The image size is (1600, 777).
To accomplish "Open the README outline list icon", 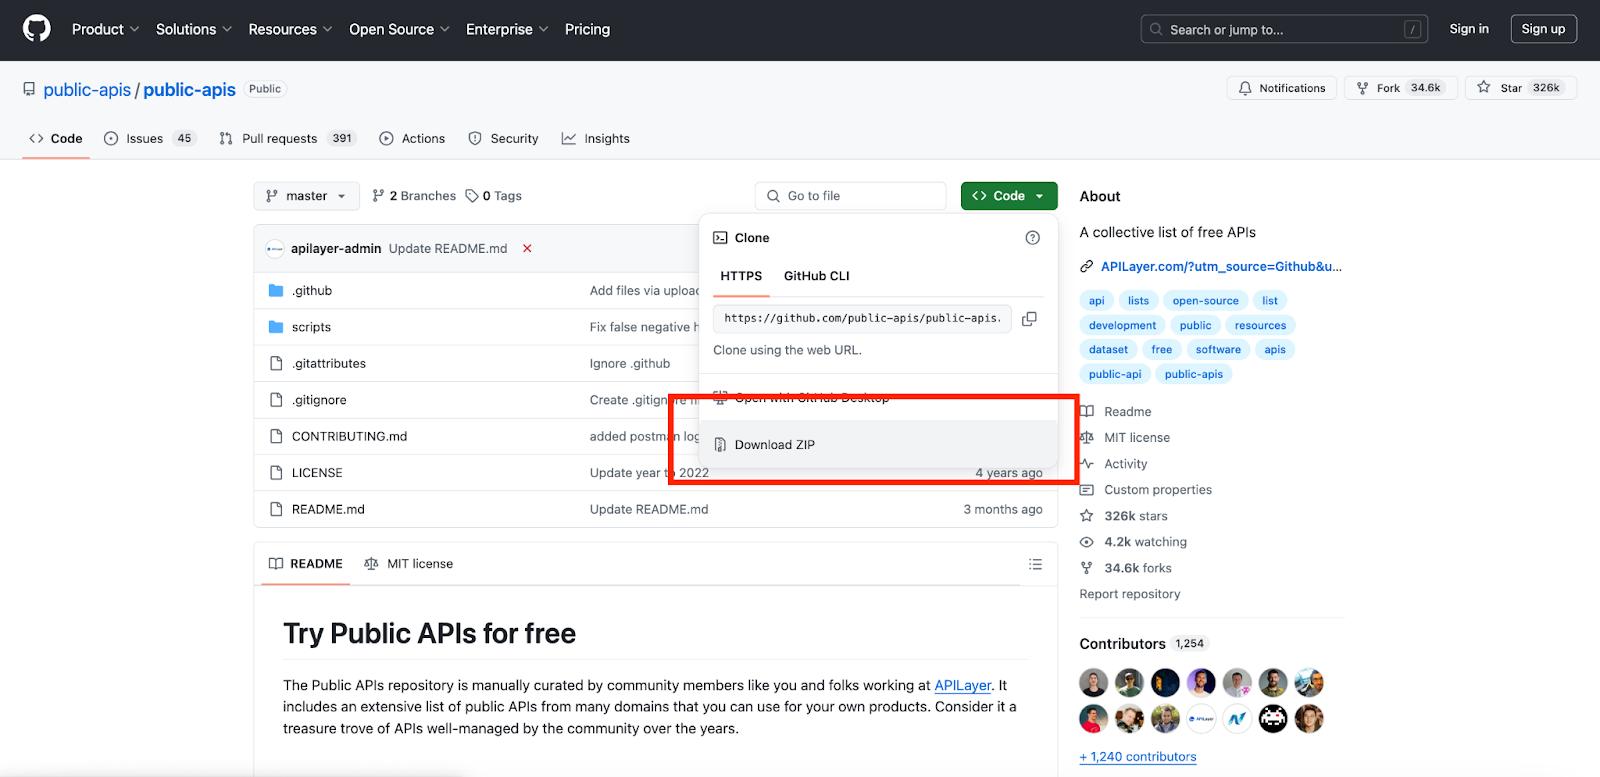I will coord(1035,564).
